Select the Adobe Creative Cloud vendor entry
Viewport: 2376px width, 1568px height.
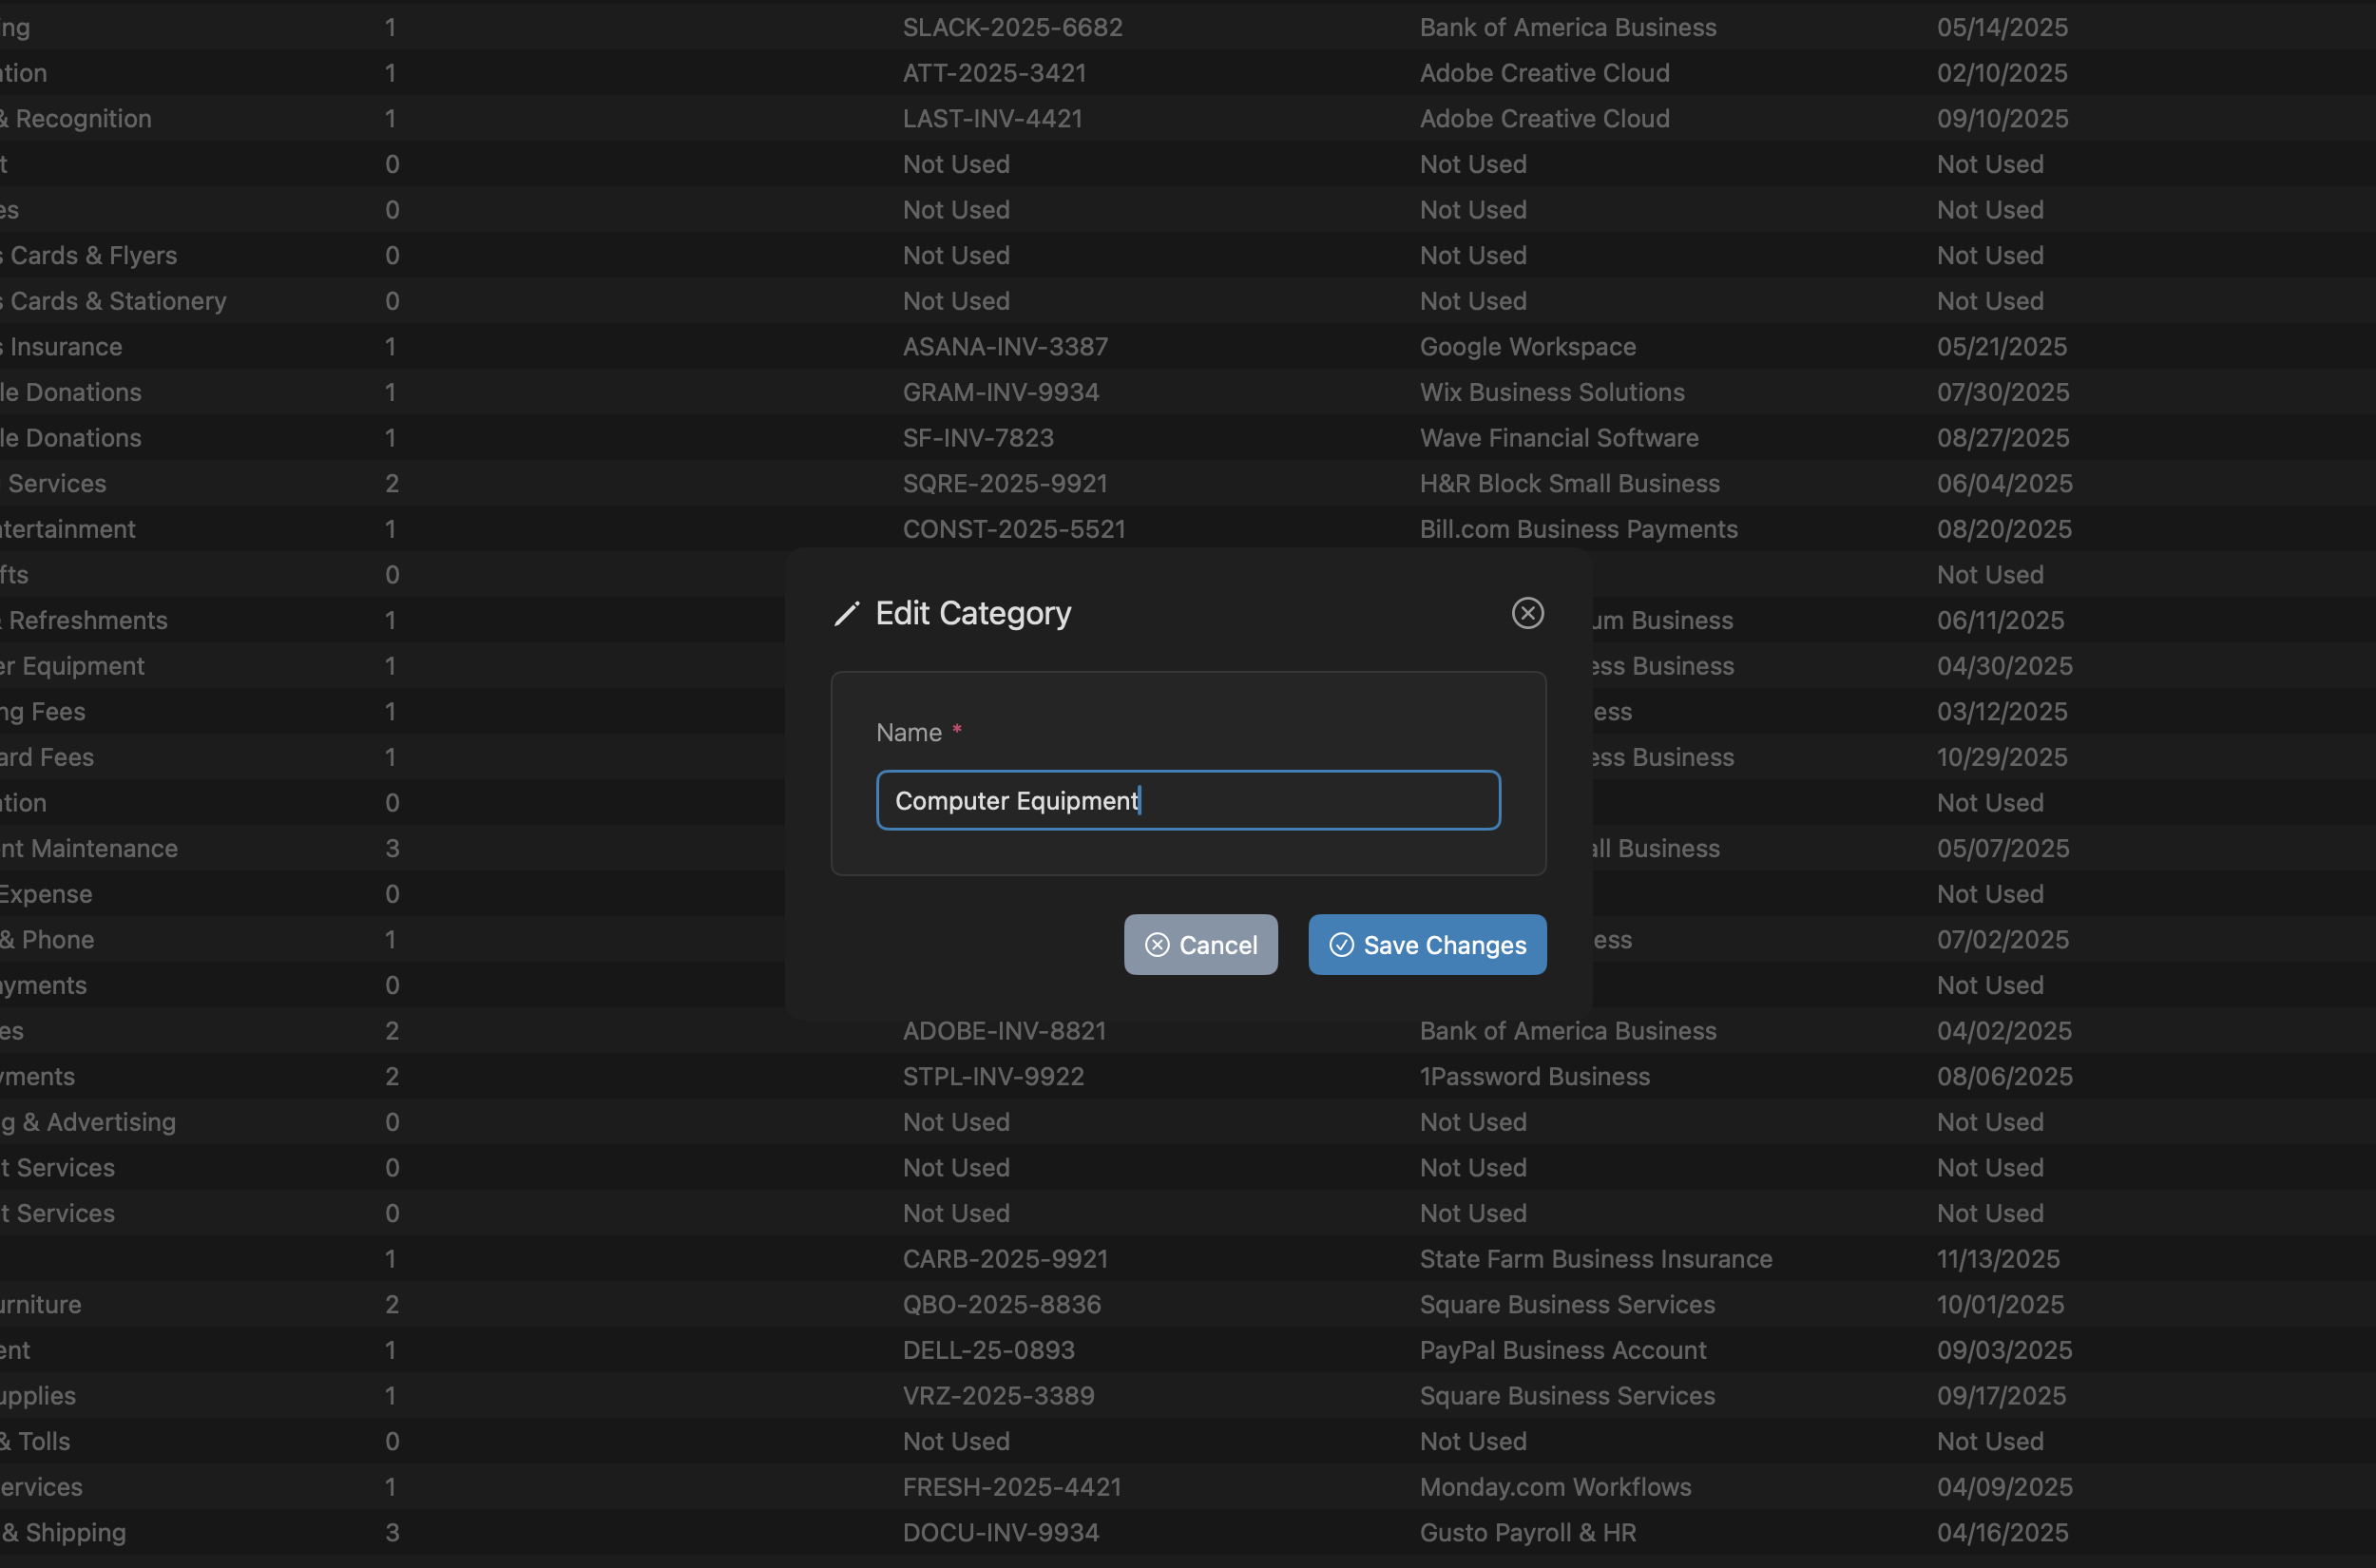(x=1545, y=73)
